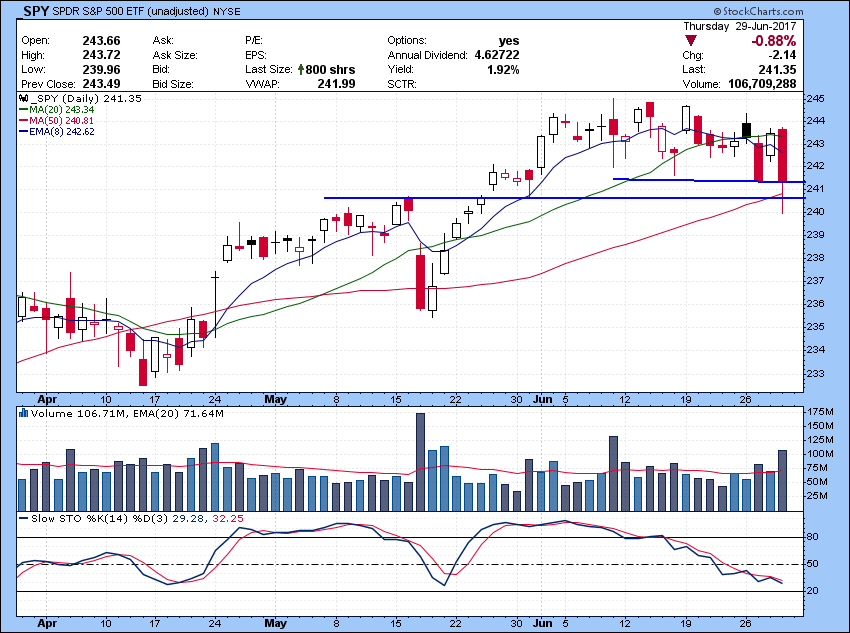Click the 'P/E:' label
The width and height of the screenshot is (850, 633).
tap(254, 41)
